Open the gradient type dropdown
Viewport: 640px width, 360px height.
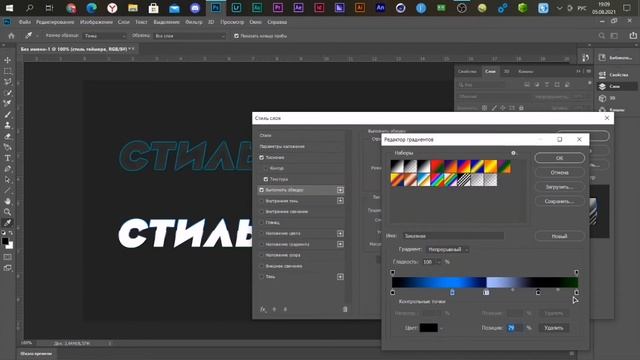[447, 249]
